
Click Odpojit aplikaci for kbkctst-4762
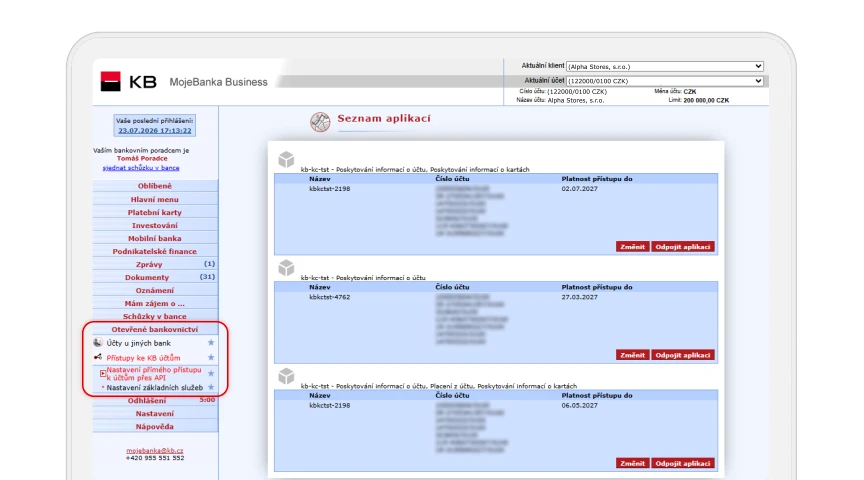(683, 355)
